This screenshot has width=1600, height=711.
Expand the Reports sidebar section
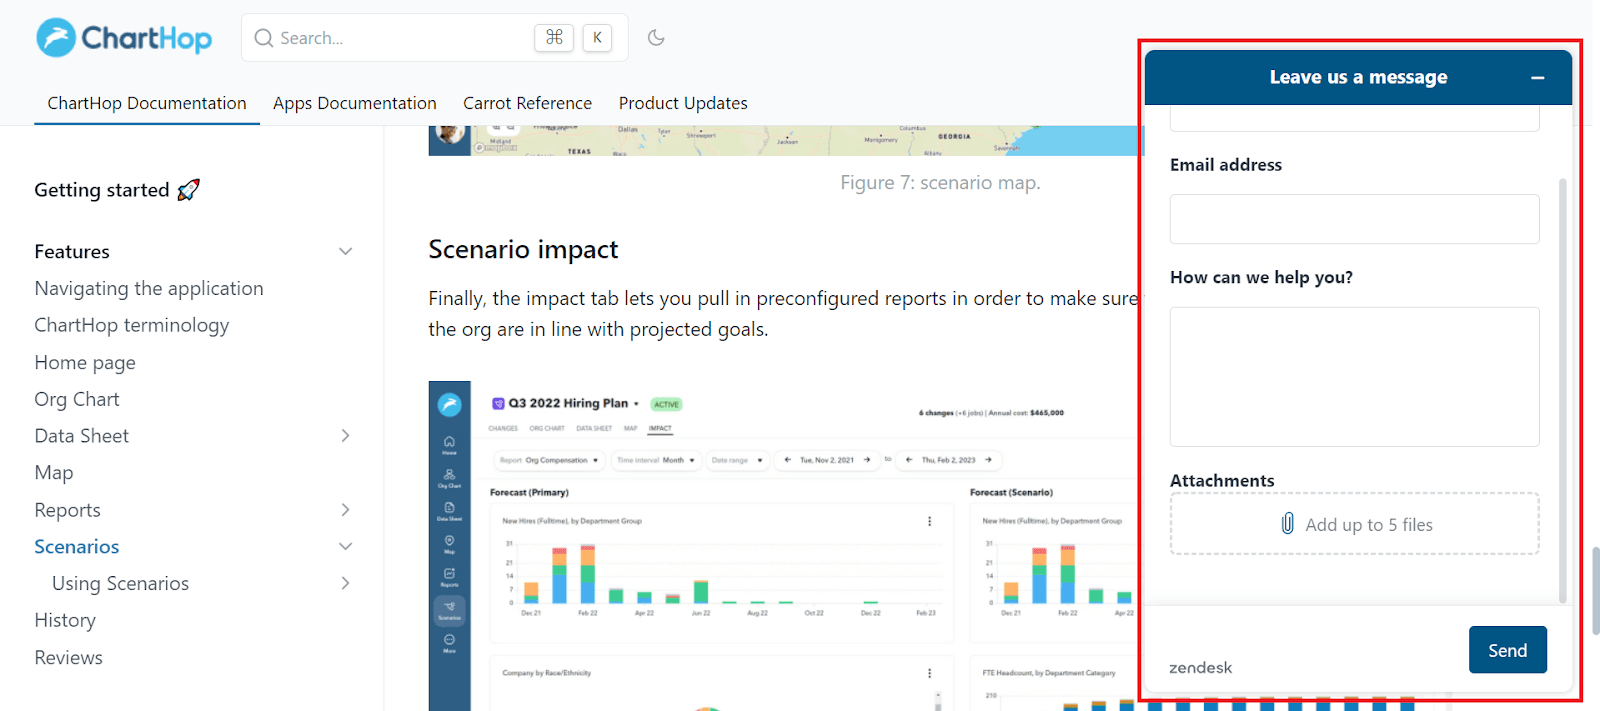point(345,510)
